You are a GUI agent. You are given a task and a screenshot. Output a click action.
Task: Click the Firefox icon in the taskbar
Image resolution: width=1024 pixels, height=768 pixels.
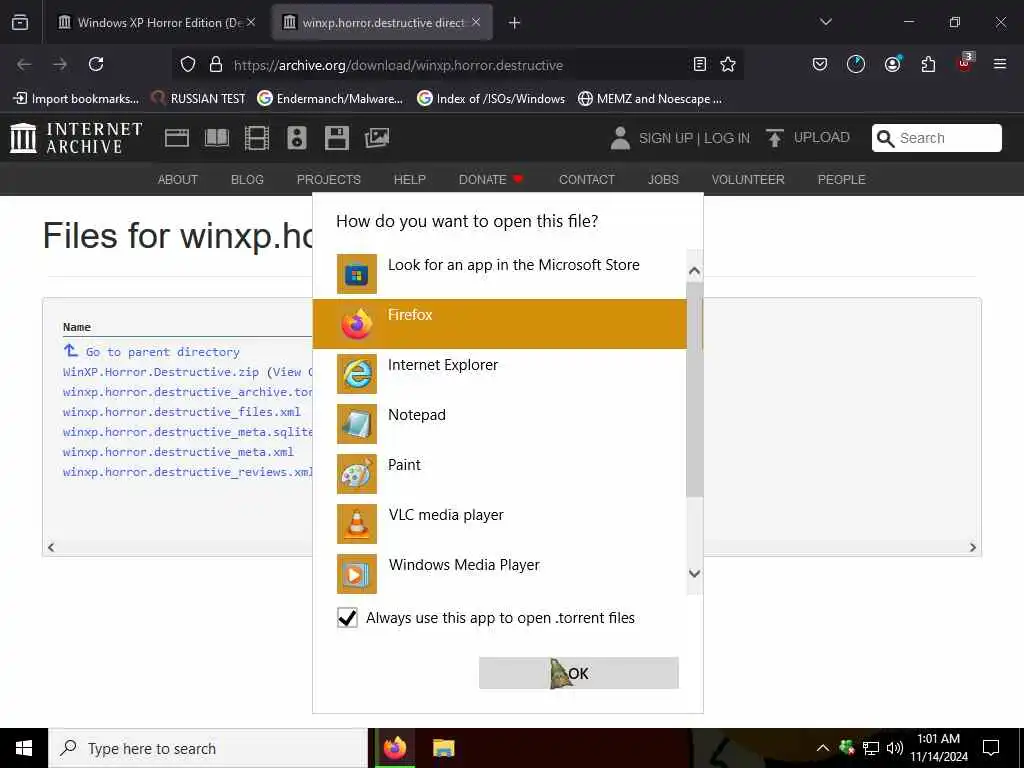tap(395, 748)
